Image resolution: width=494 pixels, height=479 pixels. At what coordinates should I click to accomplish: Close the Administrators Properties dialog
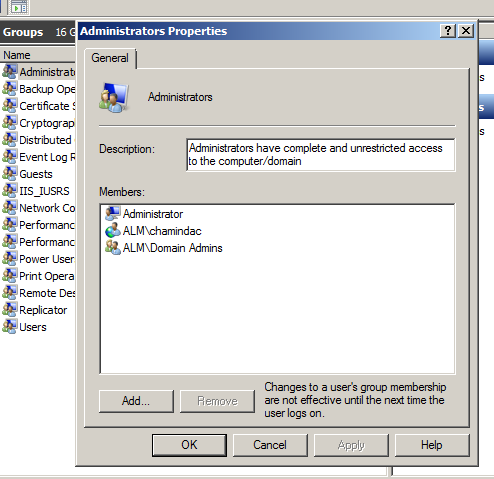pyautogui.click(x=466, y=31)
